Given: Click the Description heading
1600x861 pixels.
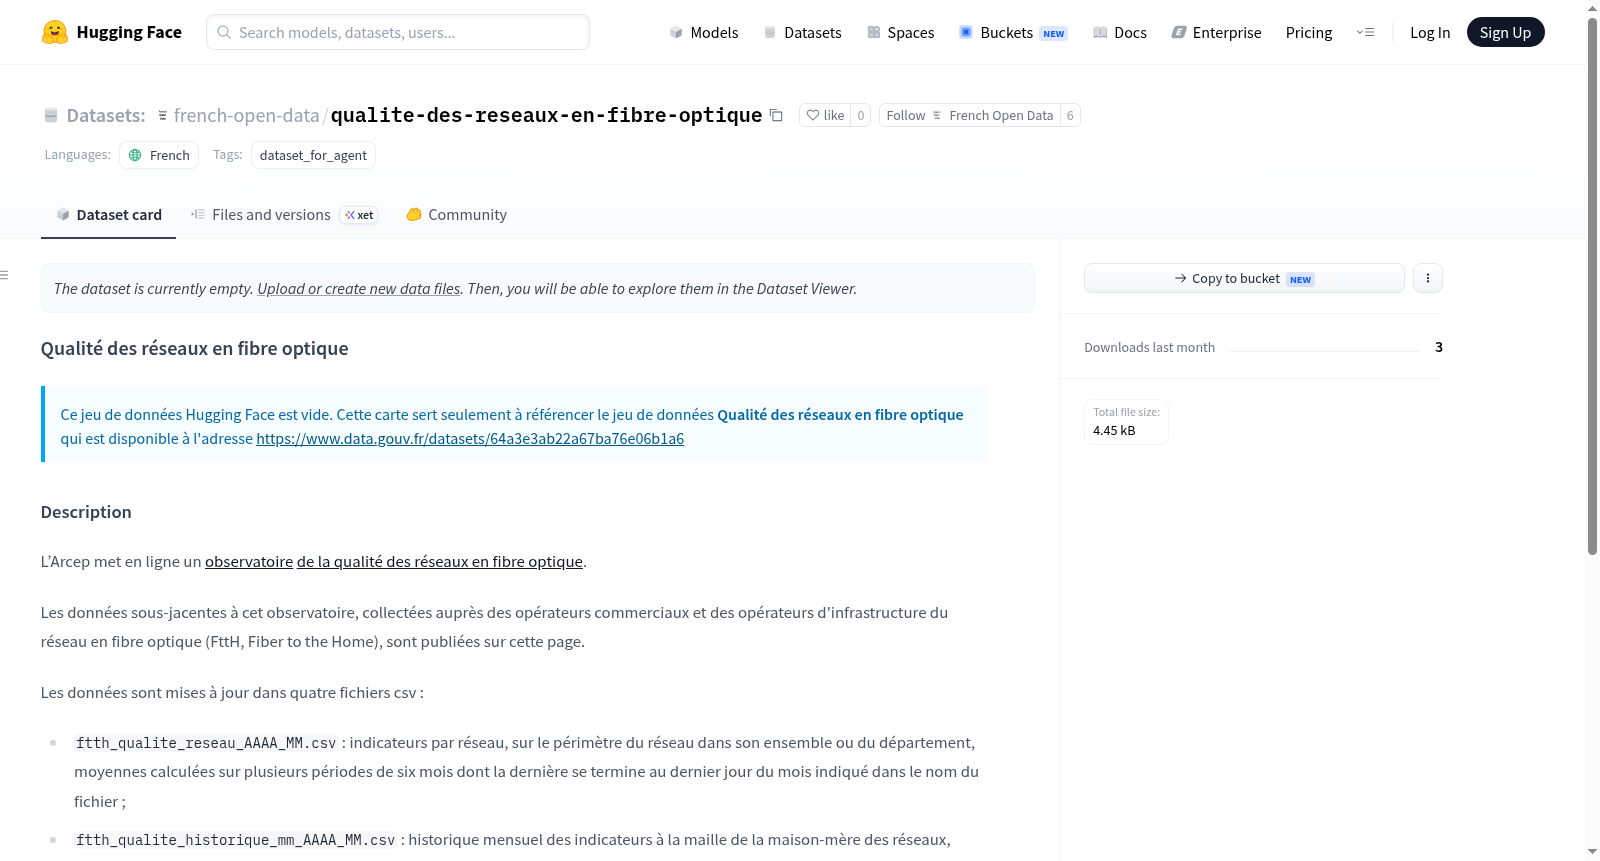Looking at the screenshot, I should click(86, 512).
